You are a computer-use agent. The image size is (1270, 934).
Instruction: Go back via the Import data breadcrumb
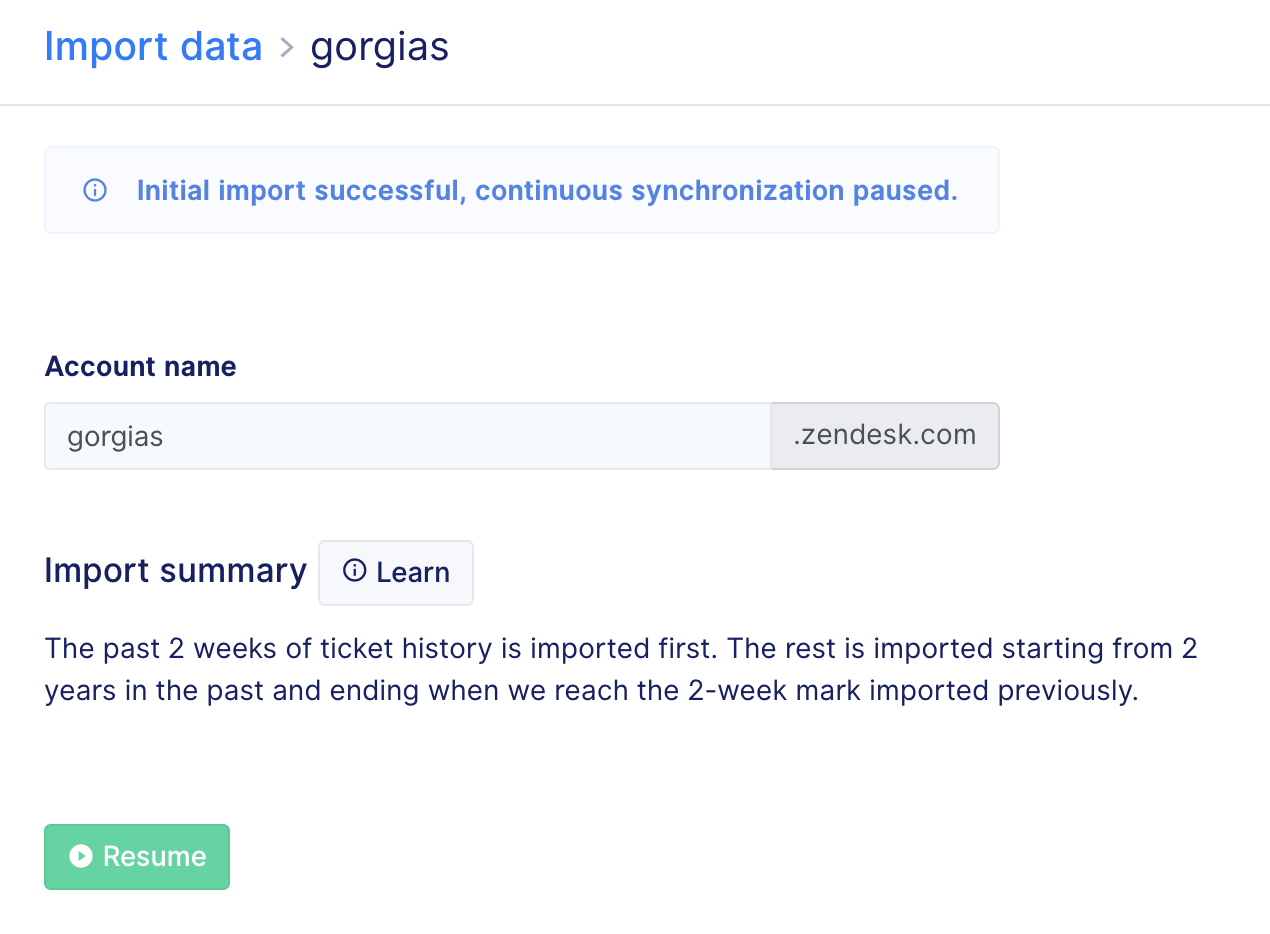[x=153, y=47]
